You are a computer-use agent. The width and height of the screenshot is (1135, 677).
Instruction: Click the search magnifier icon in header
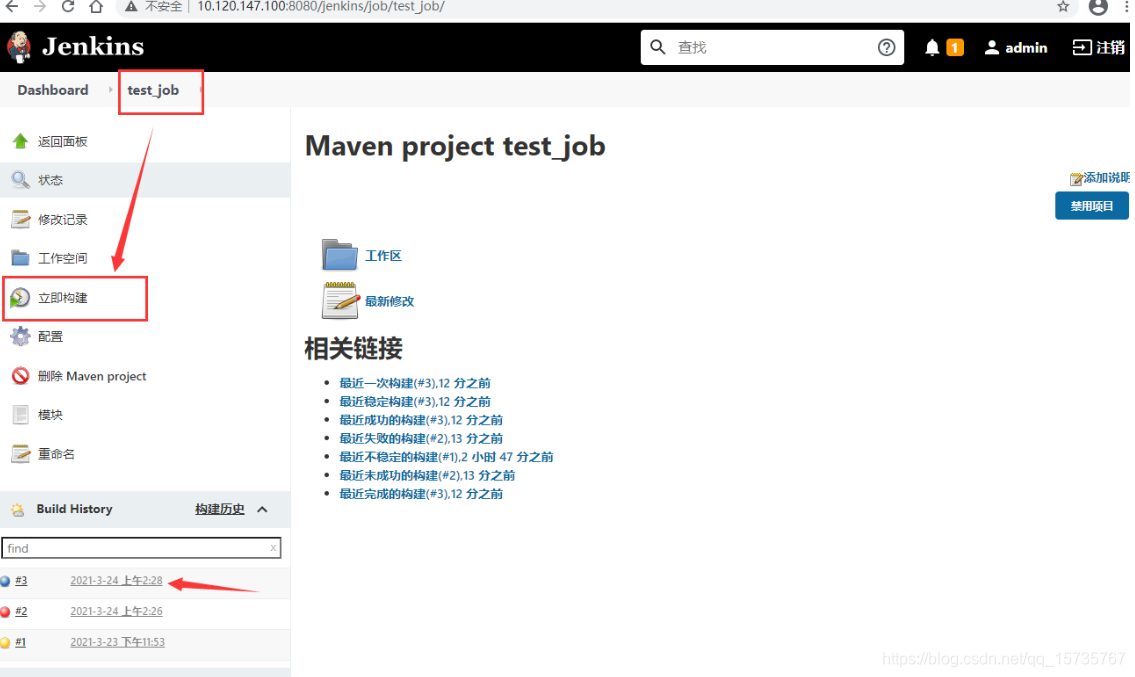pyautogui.click(x=657, y=47)
